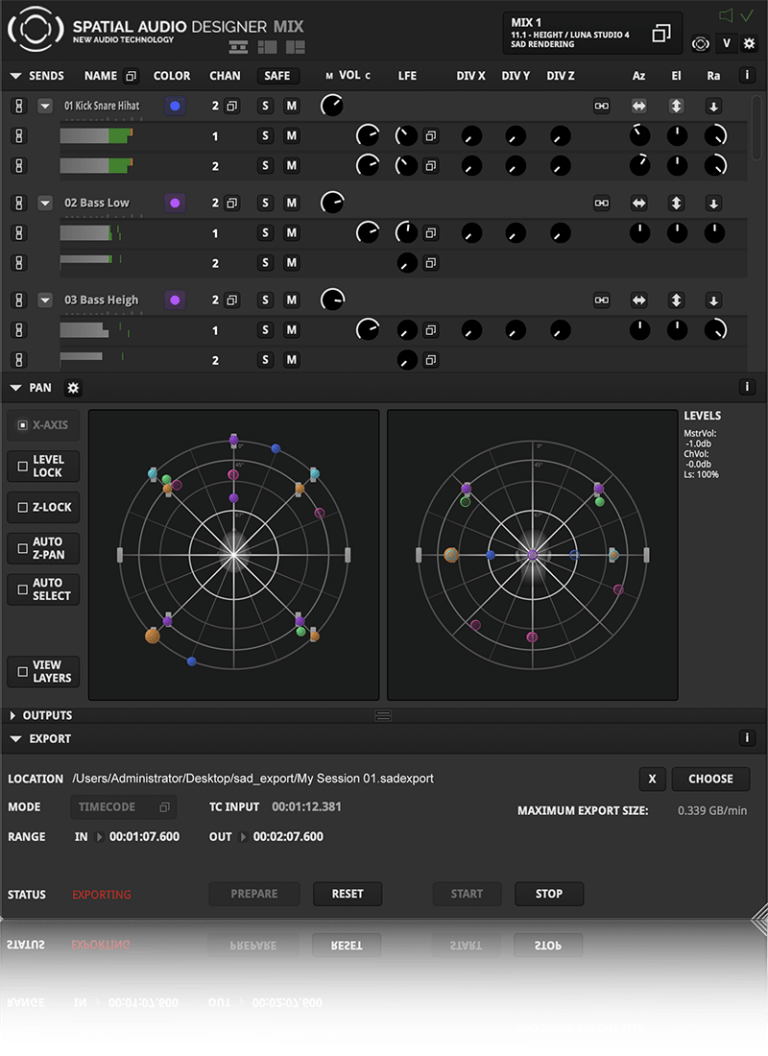Solo the 02 Bass Low send
The image size is (768, 1056).
point(265,203)
